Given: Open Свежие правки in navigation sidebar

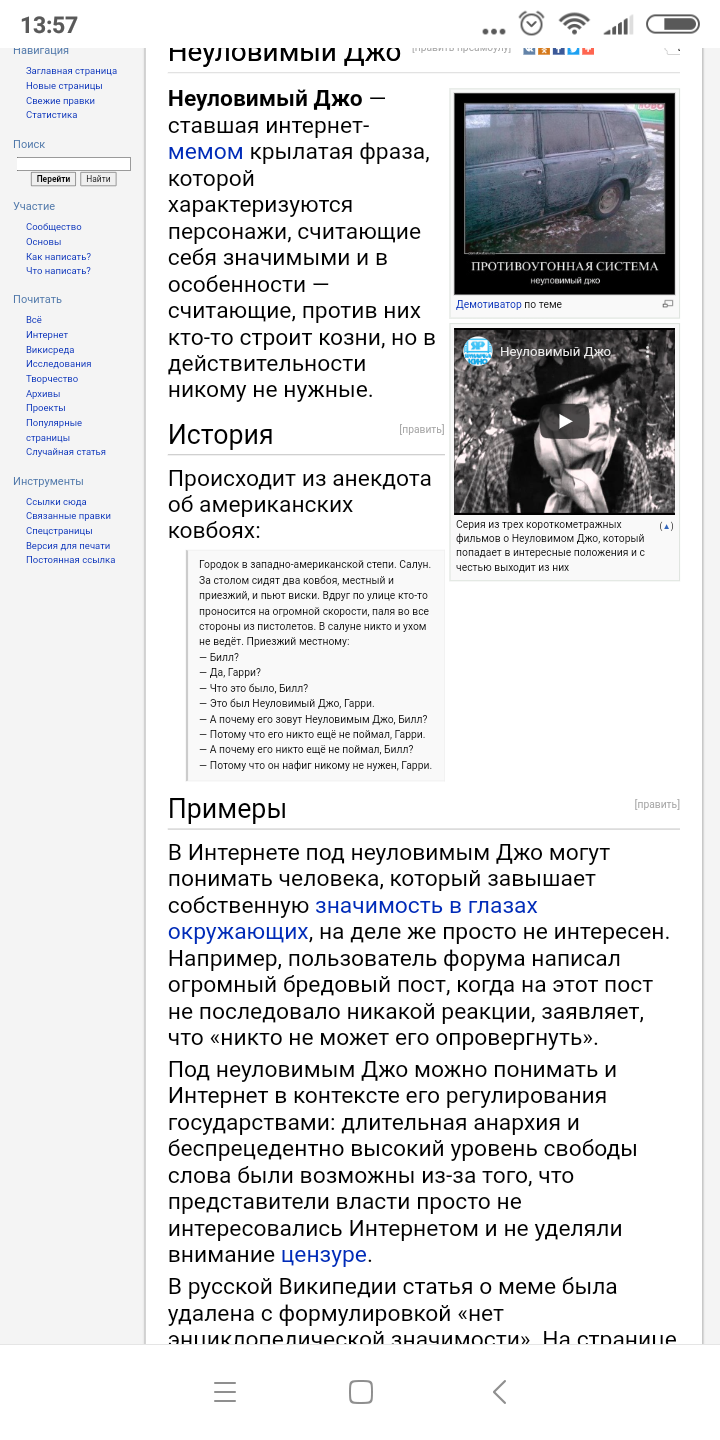Looking at the screenshot, I should [60, 101].
